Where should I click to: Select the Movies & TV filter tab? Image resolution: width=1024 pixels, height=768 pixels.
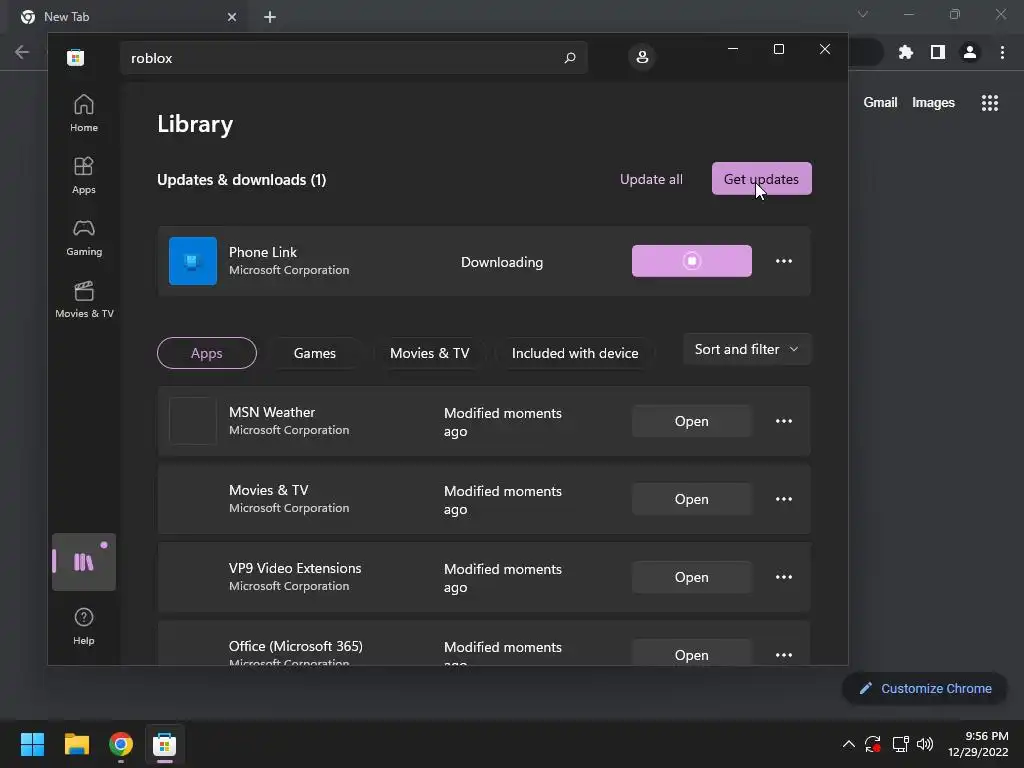429,353
